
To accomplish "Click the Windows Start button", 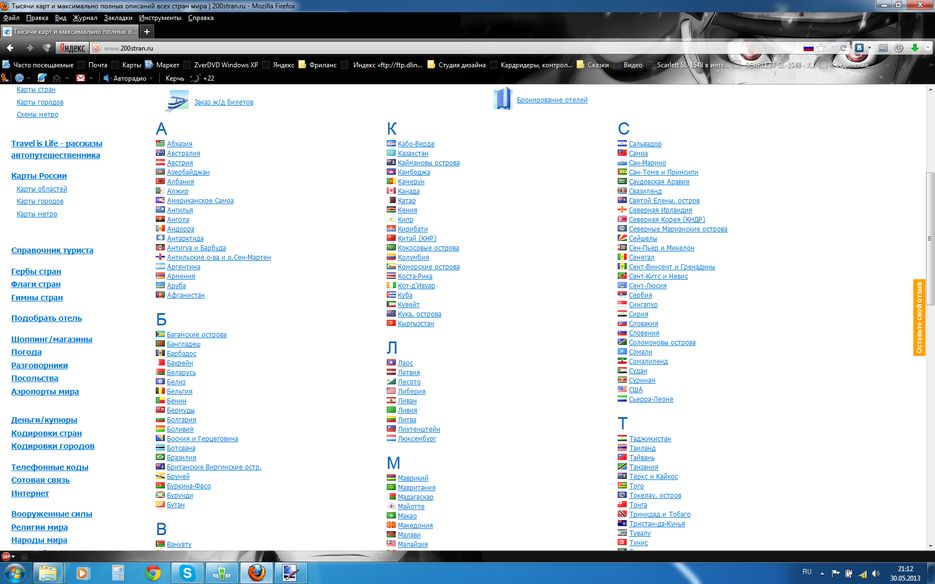I will (x=14, y=573).
